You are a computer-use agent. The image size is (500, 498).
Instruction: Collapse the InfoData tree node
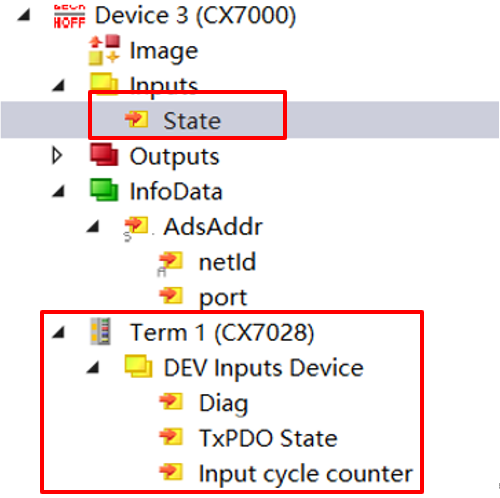click(58, 191)
